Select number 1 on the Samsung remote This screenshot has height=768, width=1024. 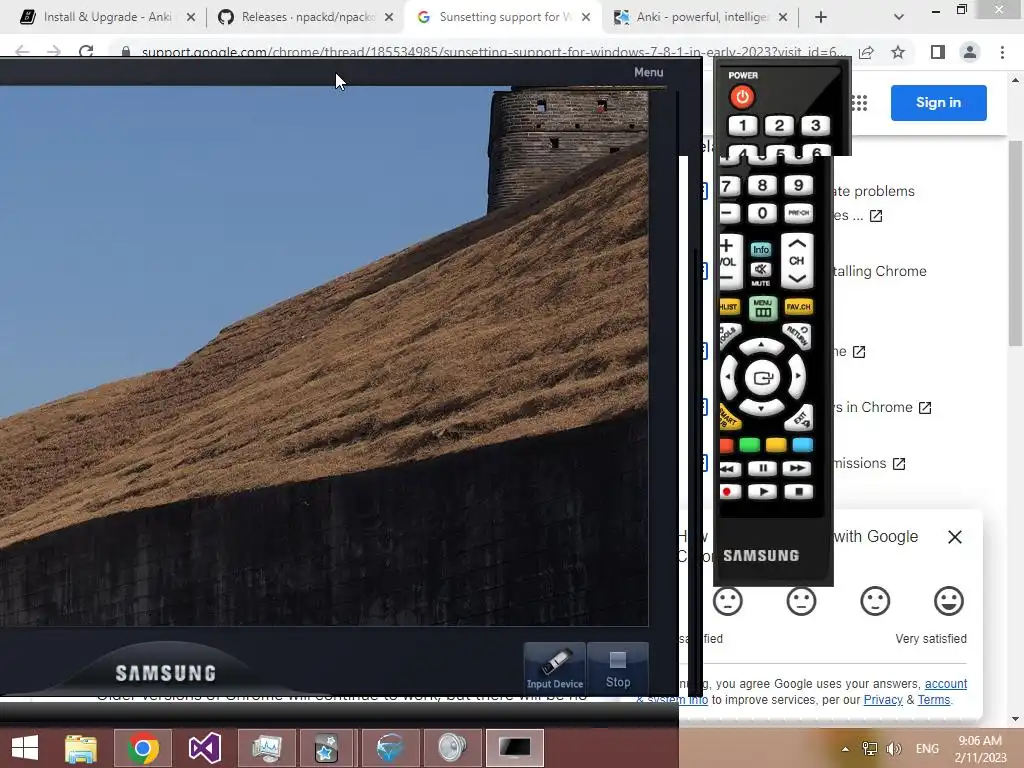pyautogui.click(x=743, y=125)
